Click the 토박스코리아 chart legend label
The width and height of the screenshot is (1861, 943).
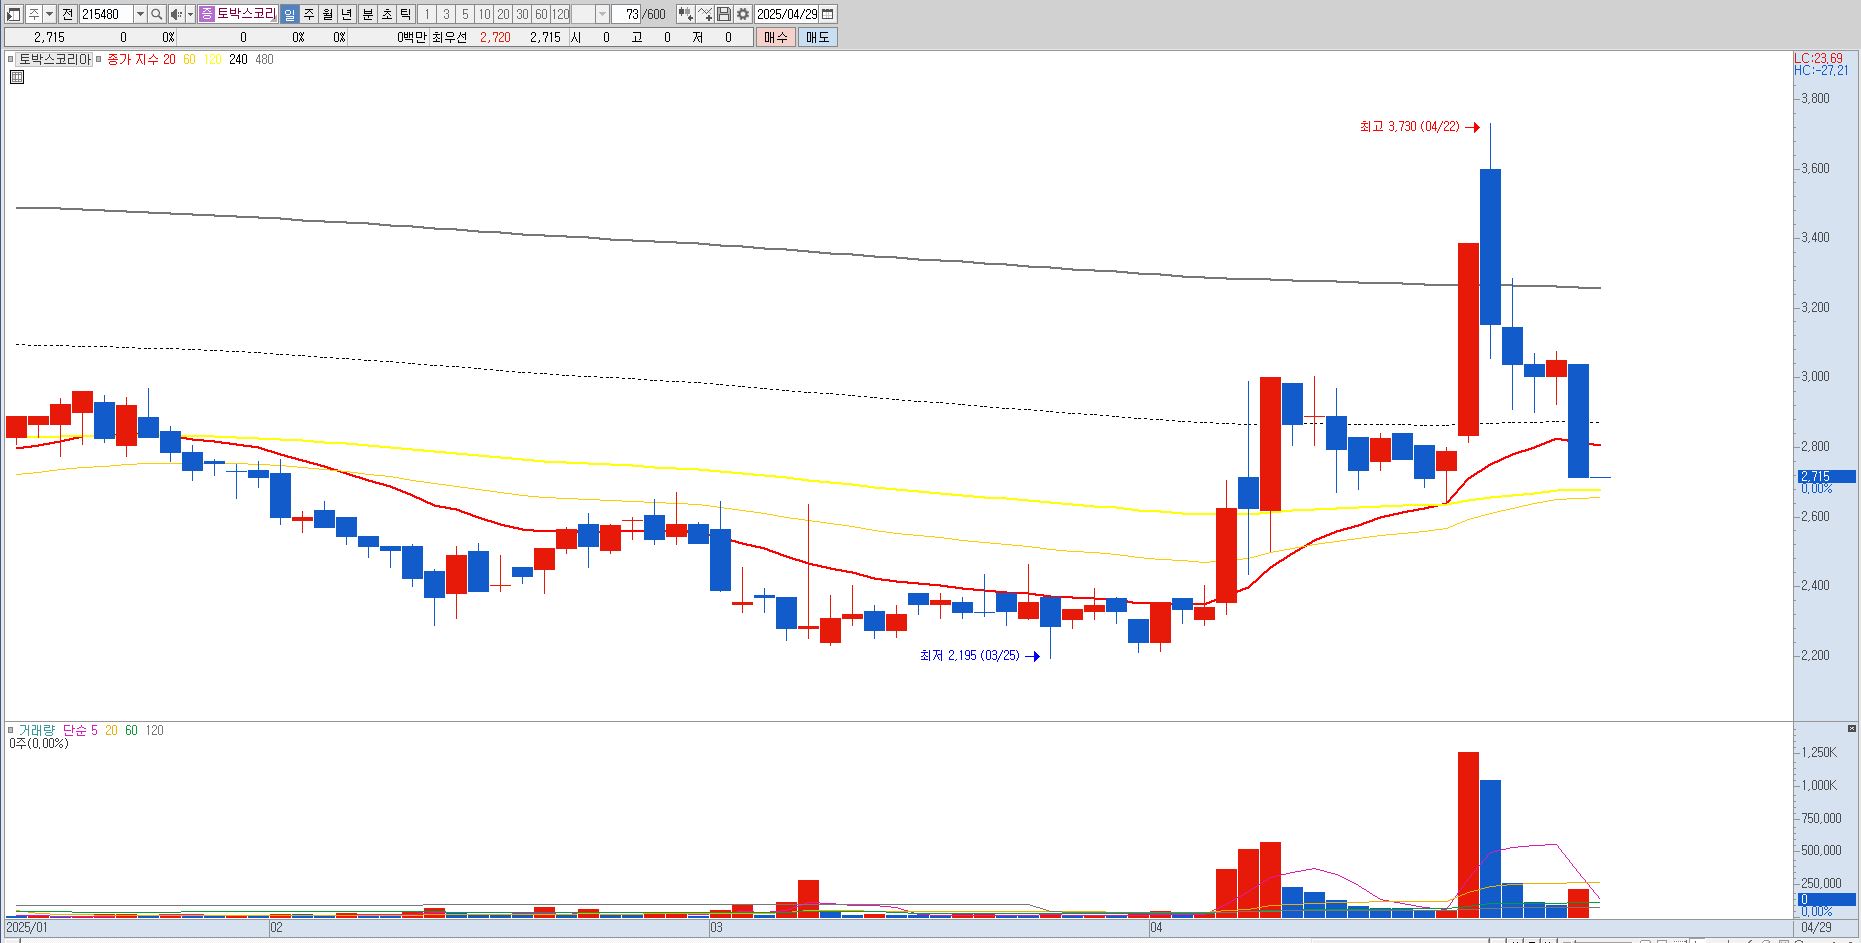coord(55,59)
